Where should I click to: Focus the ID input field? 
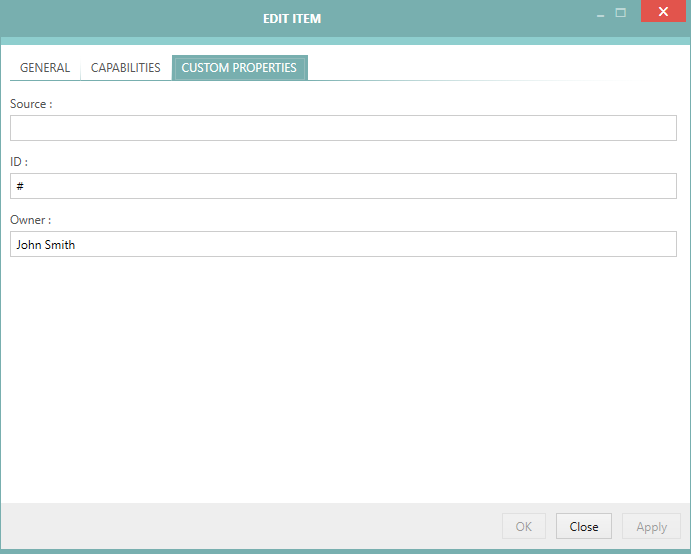tap(343, 186)
